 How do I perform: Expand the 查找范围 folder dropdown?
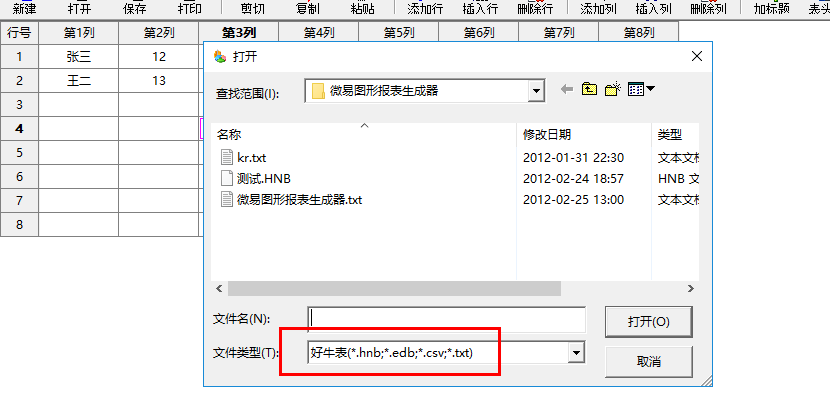click(x=537, y=91)
